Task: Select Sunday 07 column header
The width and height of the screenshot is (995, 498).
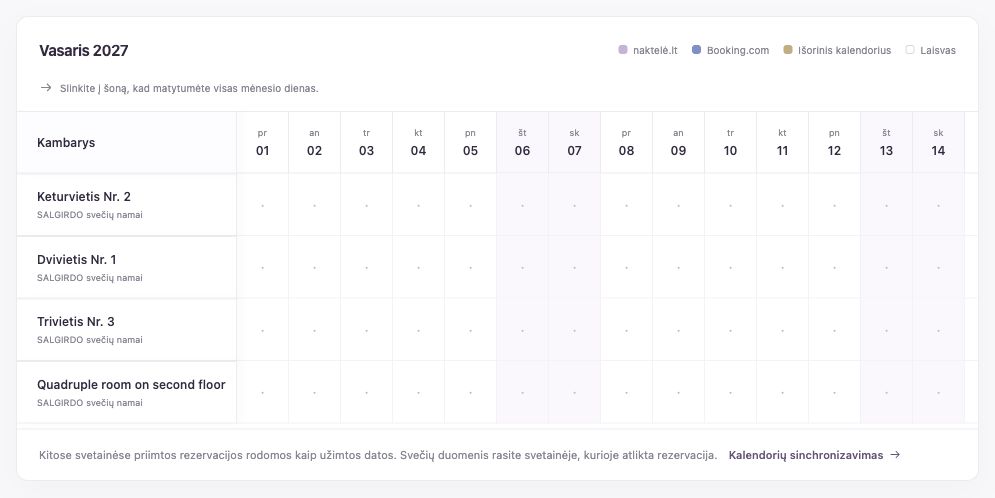Action: click(x=575, y=143)
